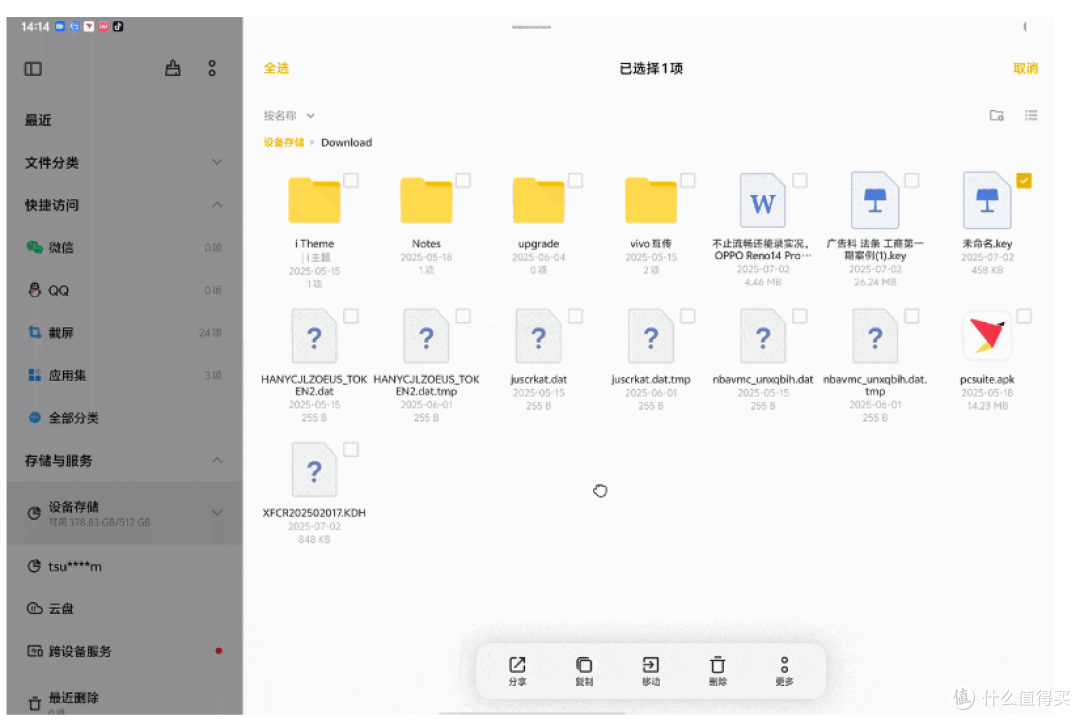Screen dimensions: 1080x720
Task: Check the vivo互传 folder checkbox
Action: coord(687,181)
